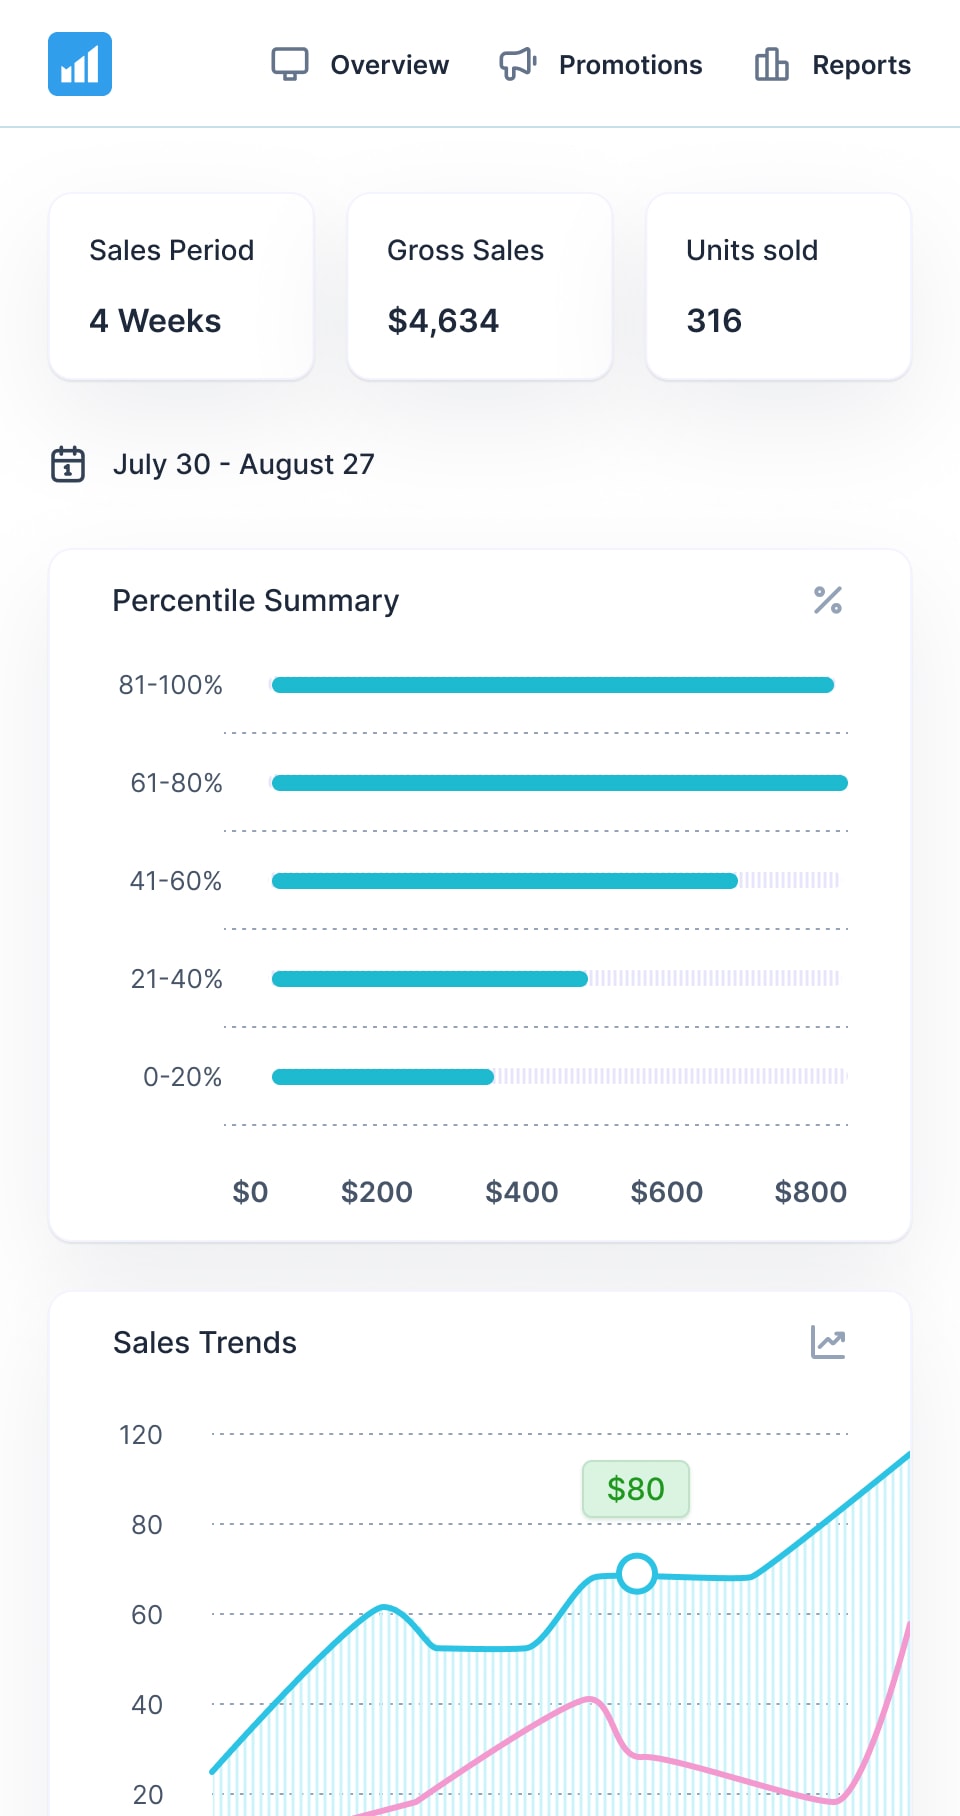Screen dimensions: 960x1816
Task: Click the app logo bar chart icon
Action: 80,63
